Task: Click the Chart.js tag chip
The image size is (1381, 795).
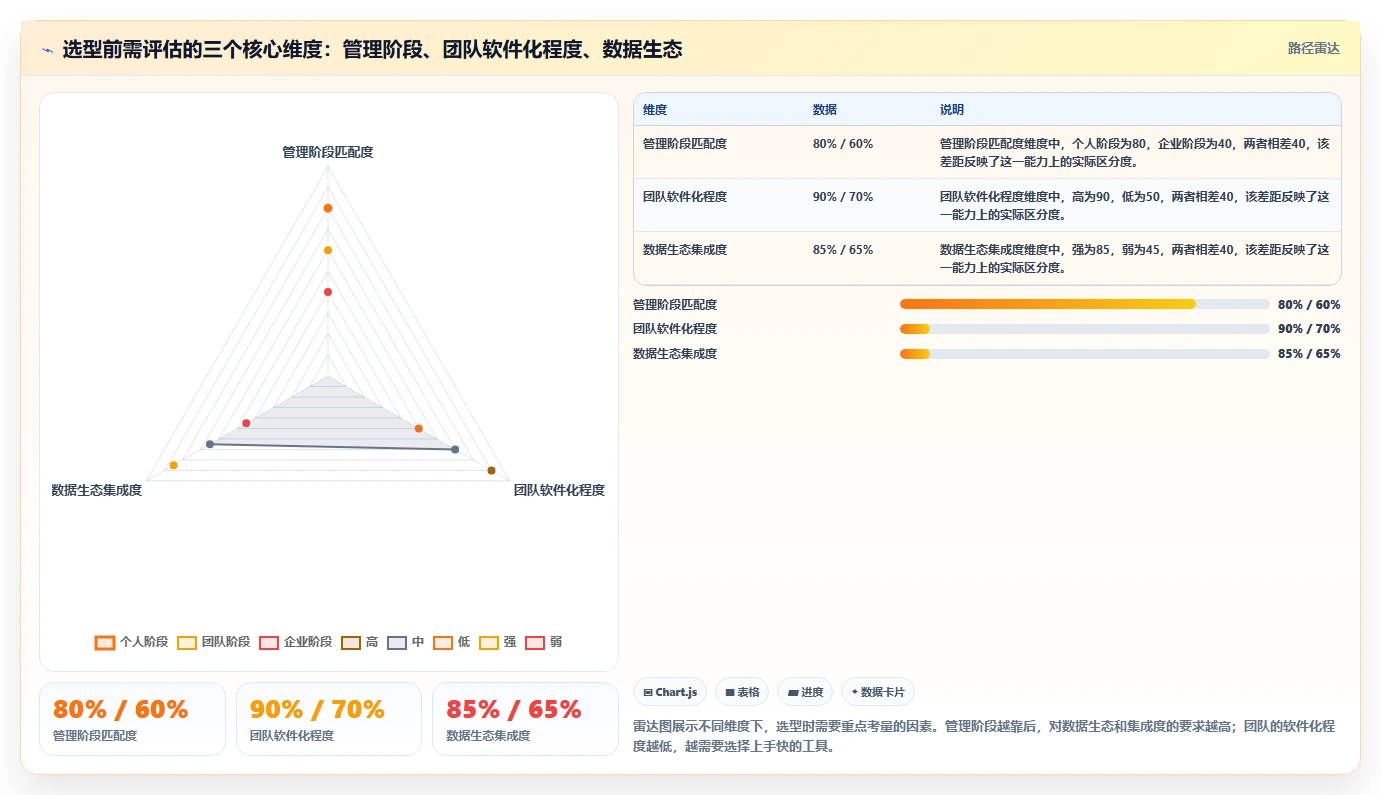Action: coord(670,692)
